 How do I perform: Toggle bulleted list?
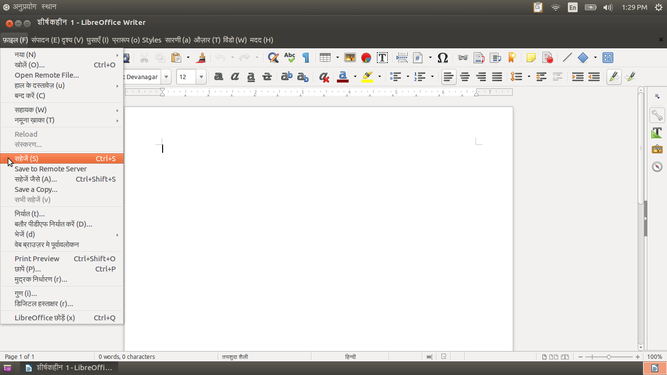click(396, 77)
